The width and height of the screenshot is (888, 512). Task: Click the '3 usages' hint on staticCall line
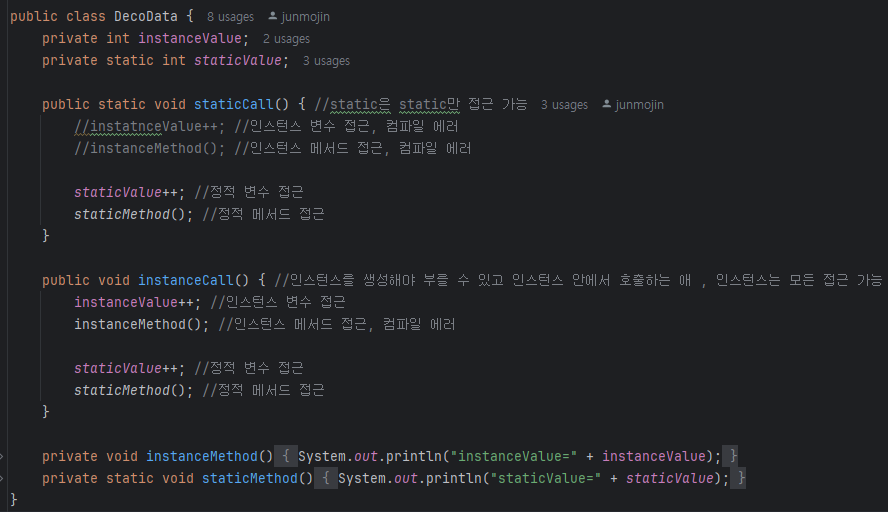tap(564, 105)
